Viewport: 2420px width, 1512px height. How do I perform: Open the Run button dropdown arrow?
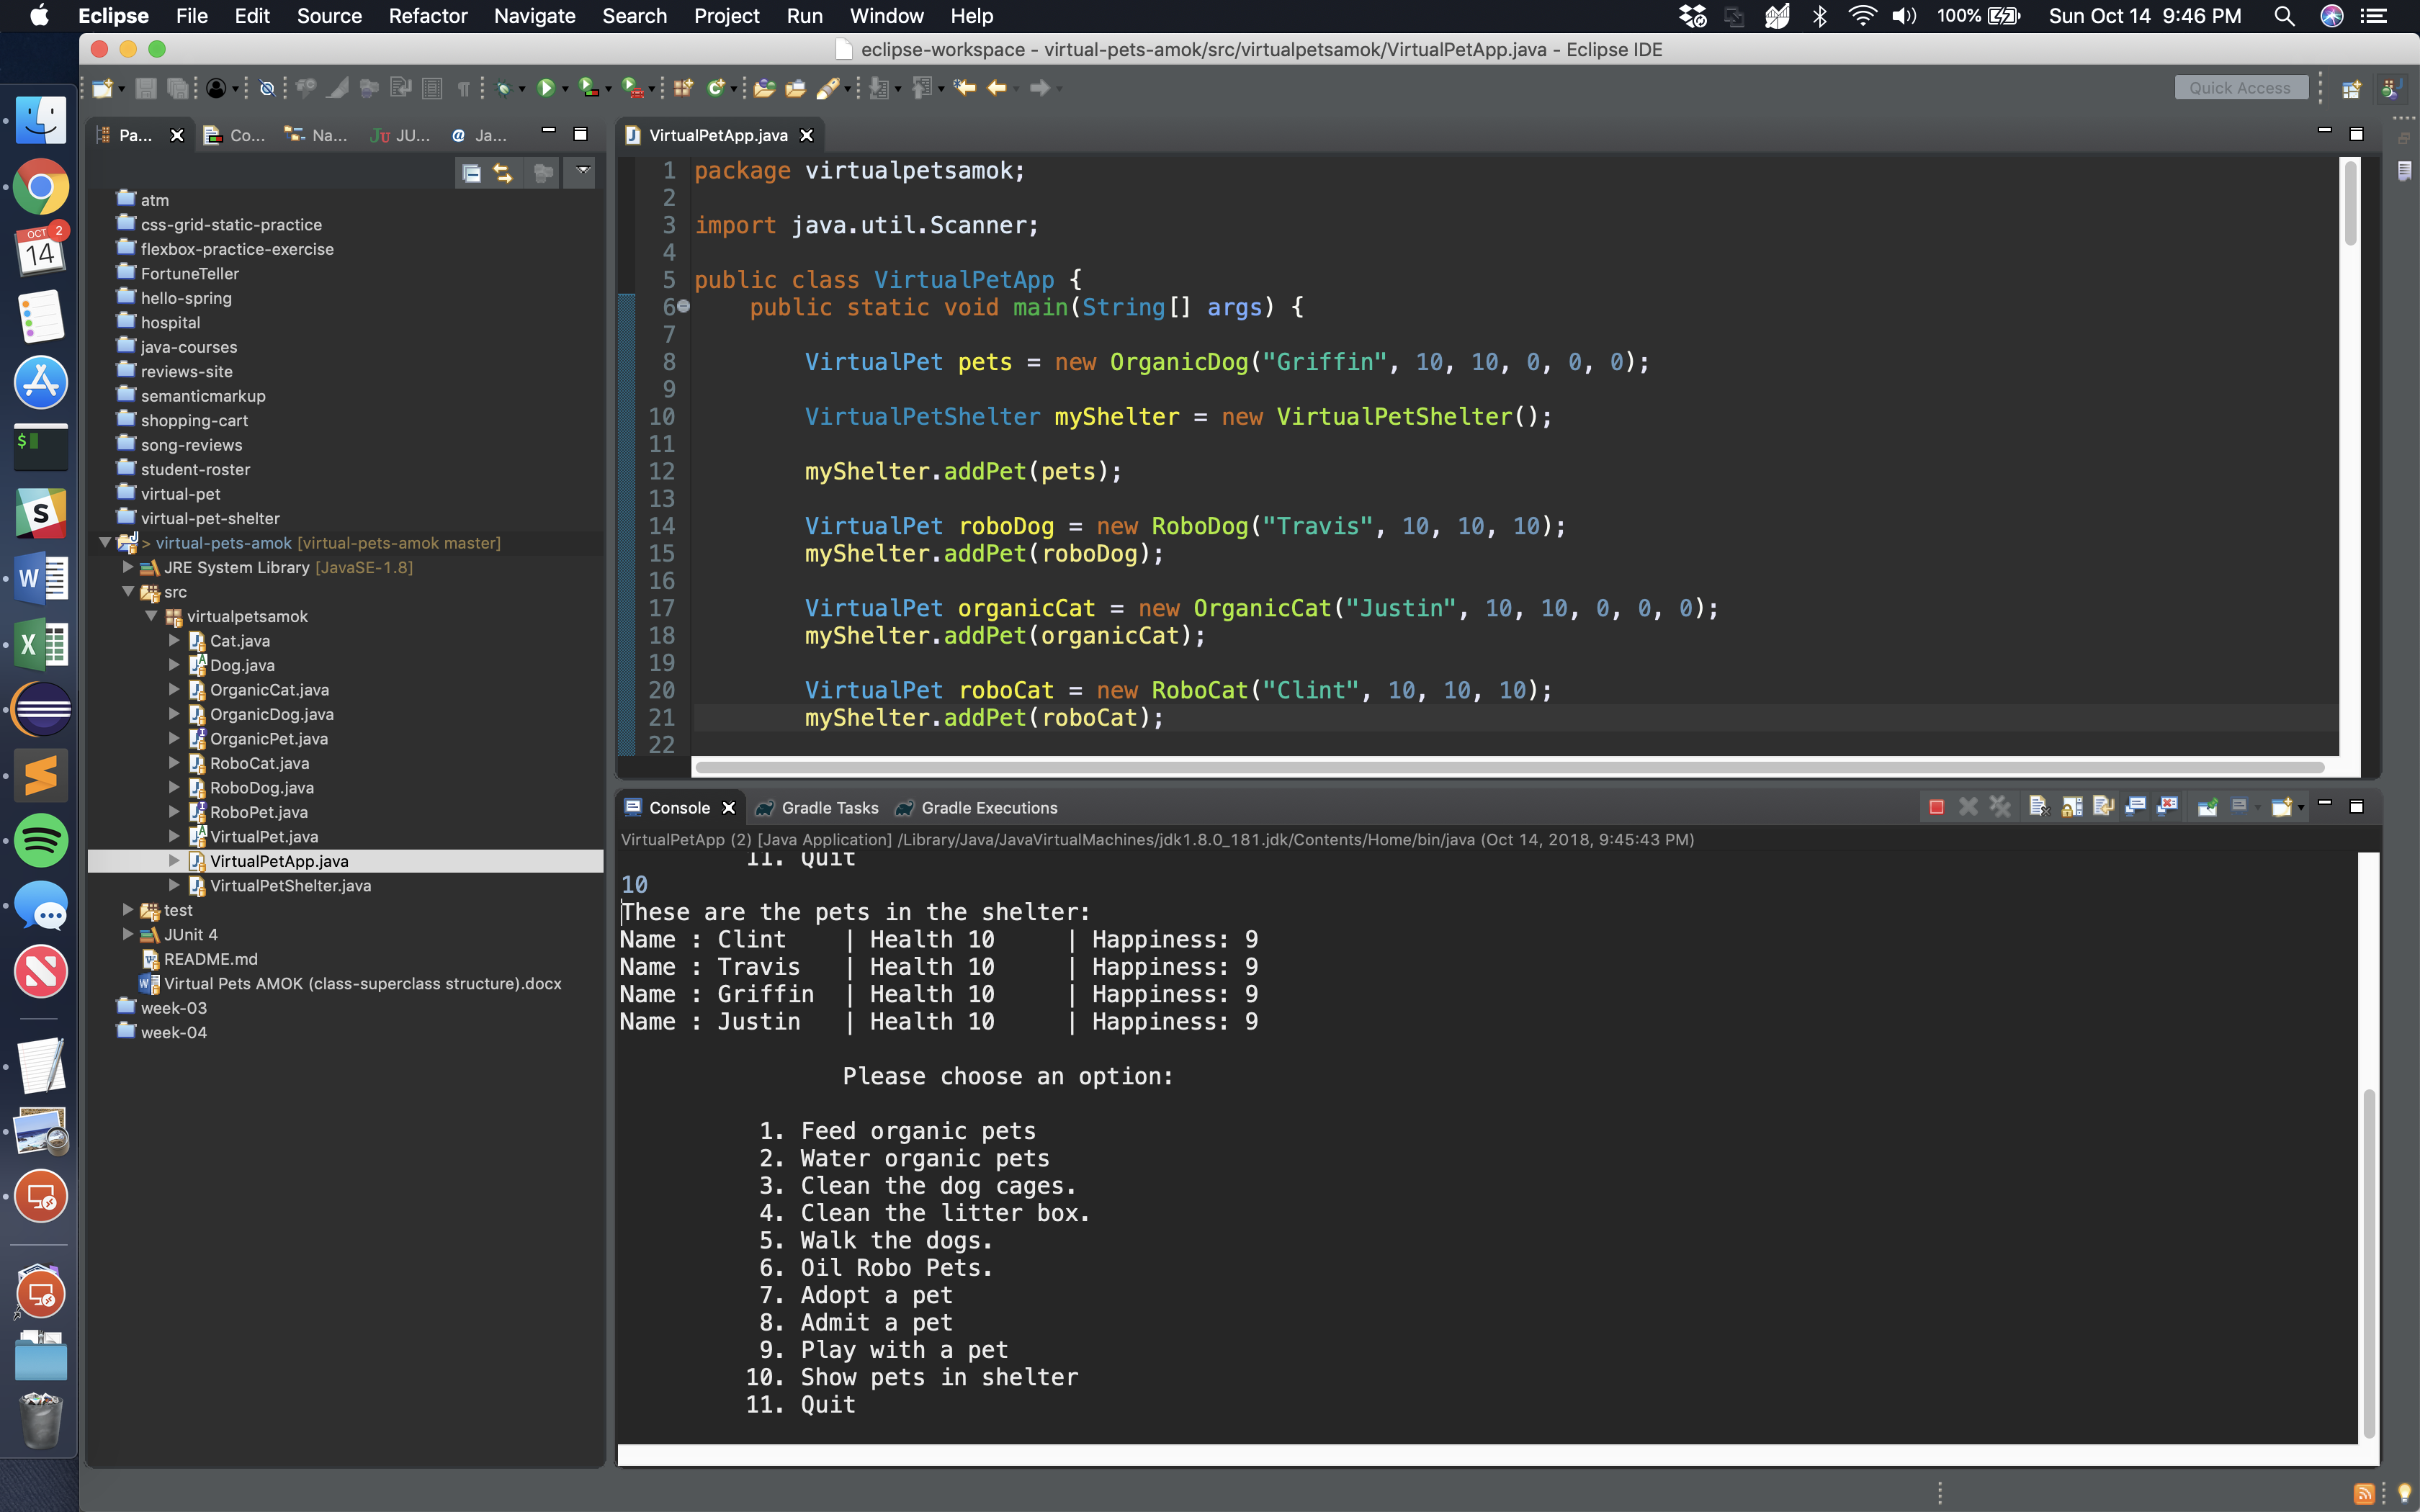point(565,89)
